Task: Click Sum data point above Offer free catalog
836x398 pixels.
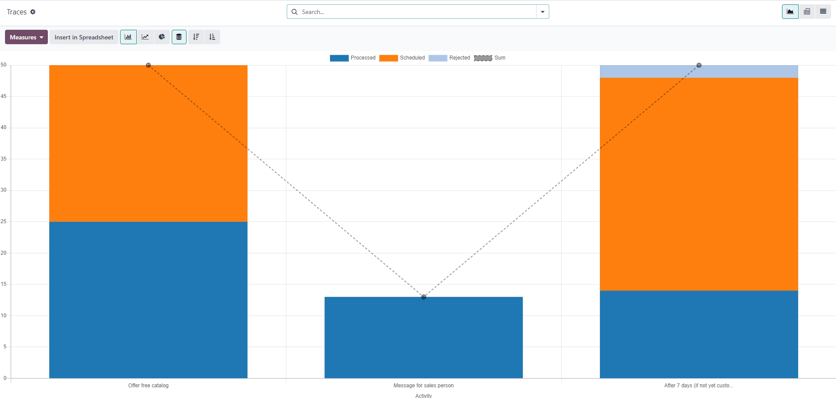Action: pyautogui.click(x=148, y=65)
